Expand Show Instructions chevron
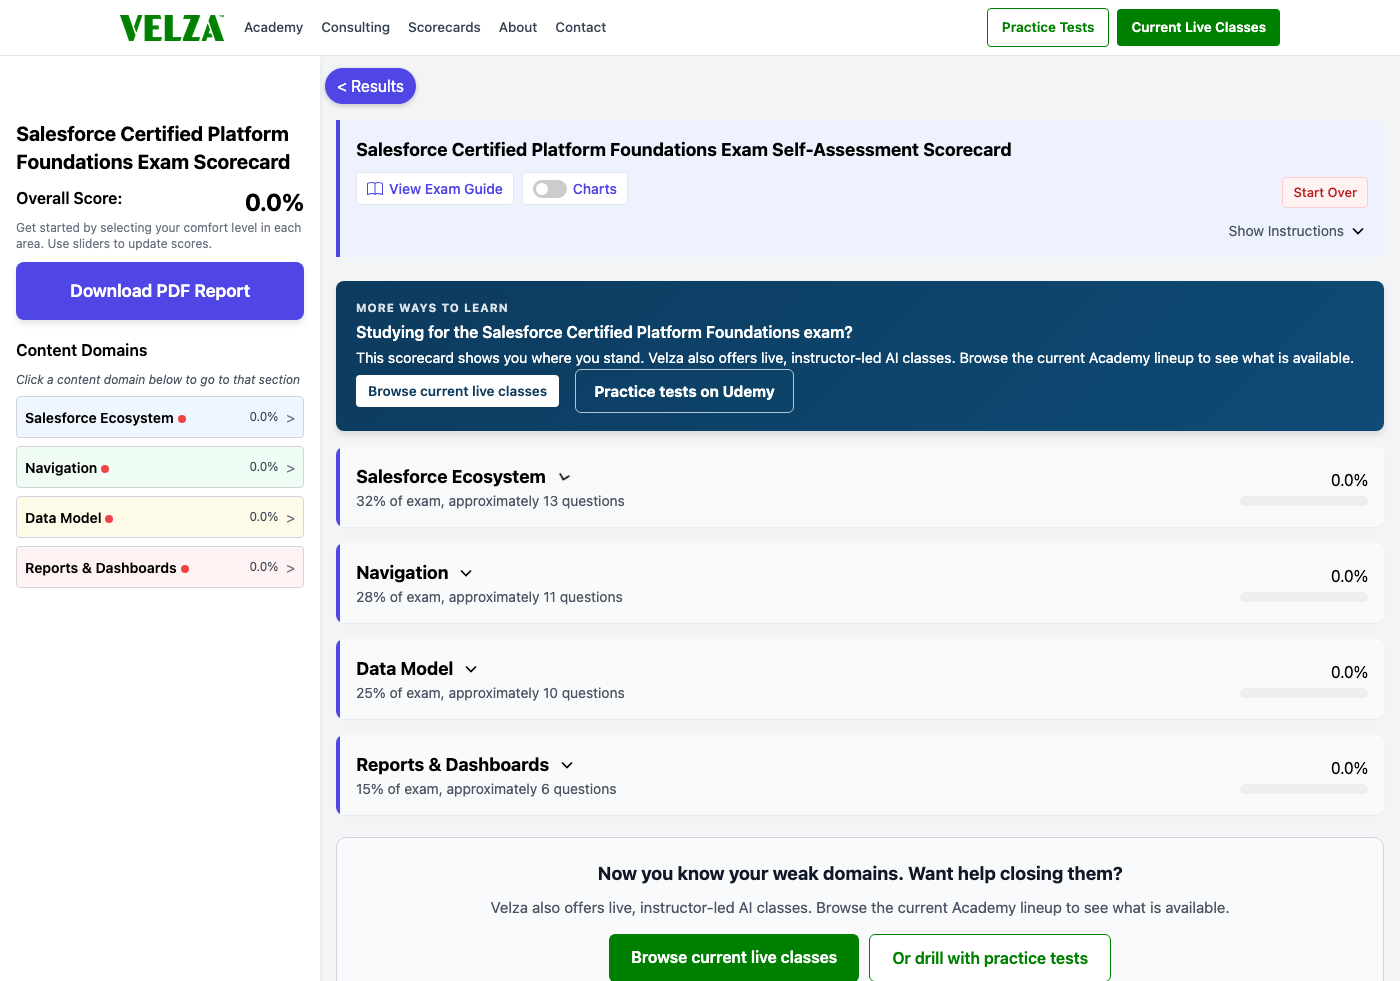 coord(1358,231)
